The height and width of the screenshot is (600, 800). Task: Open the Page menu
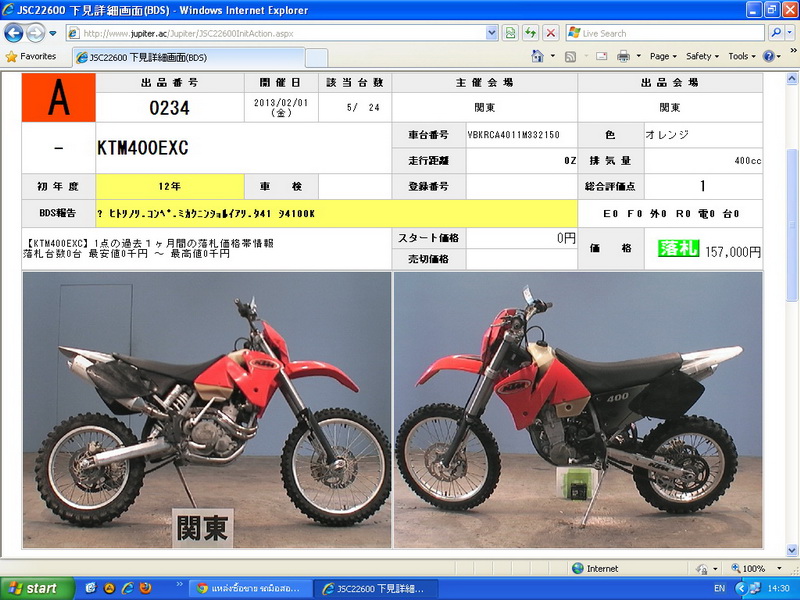(x=663, y=56)
